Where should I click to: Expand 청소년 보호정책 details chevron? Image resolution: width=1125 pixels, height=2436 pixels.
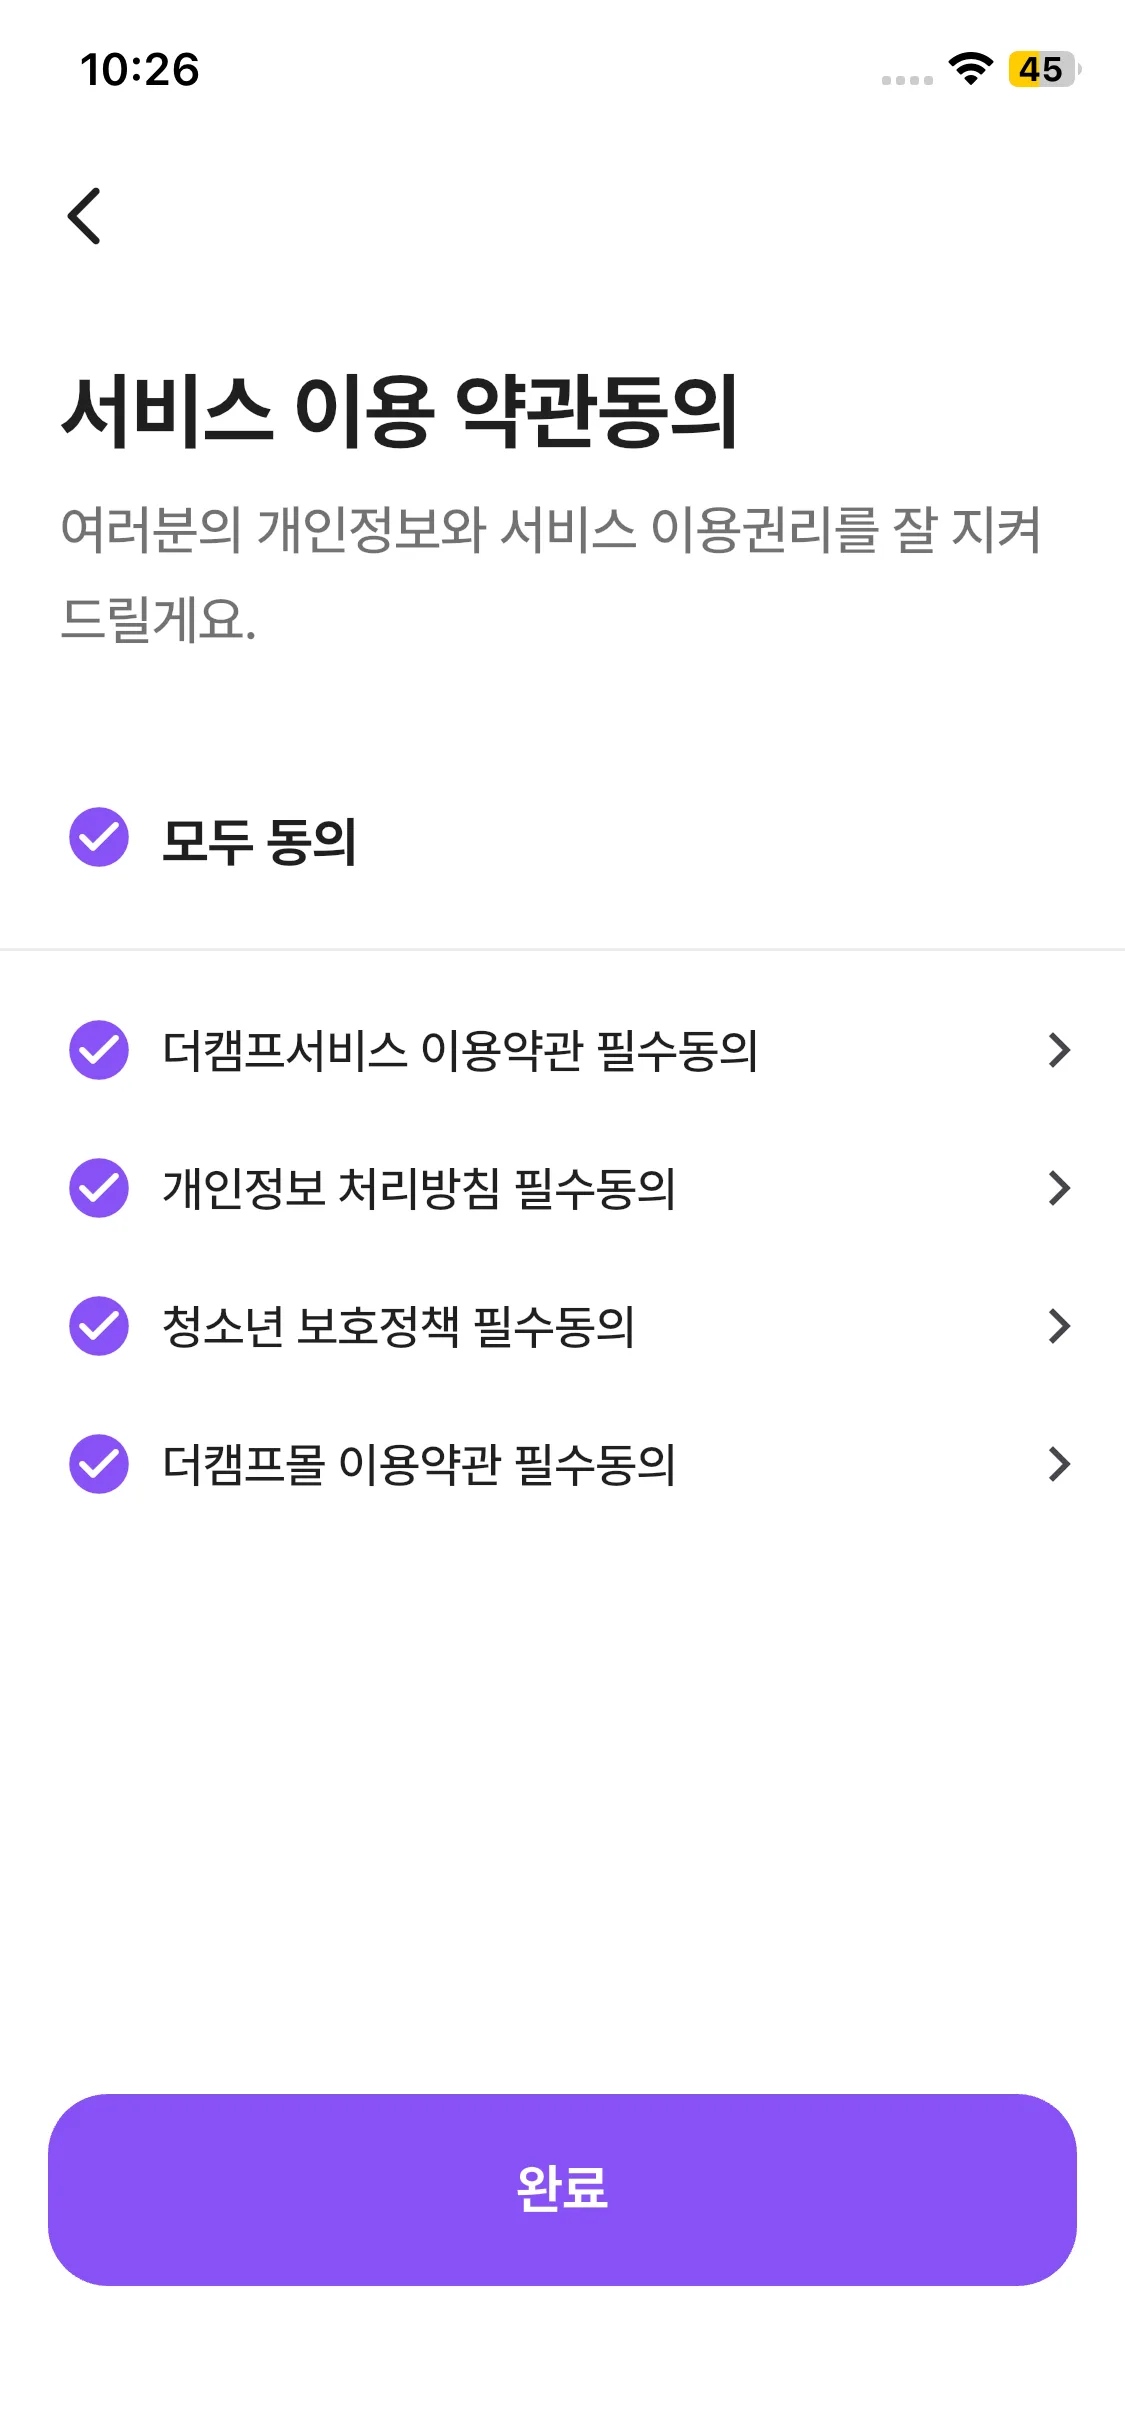point(1059,1326)
